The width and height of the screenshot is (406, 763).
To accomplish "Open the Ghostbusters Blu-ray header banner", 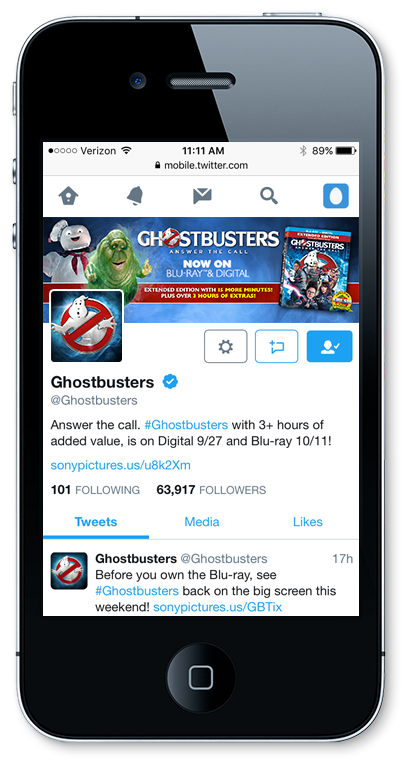I will click(201, 270).
